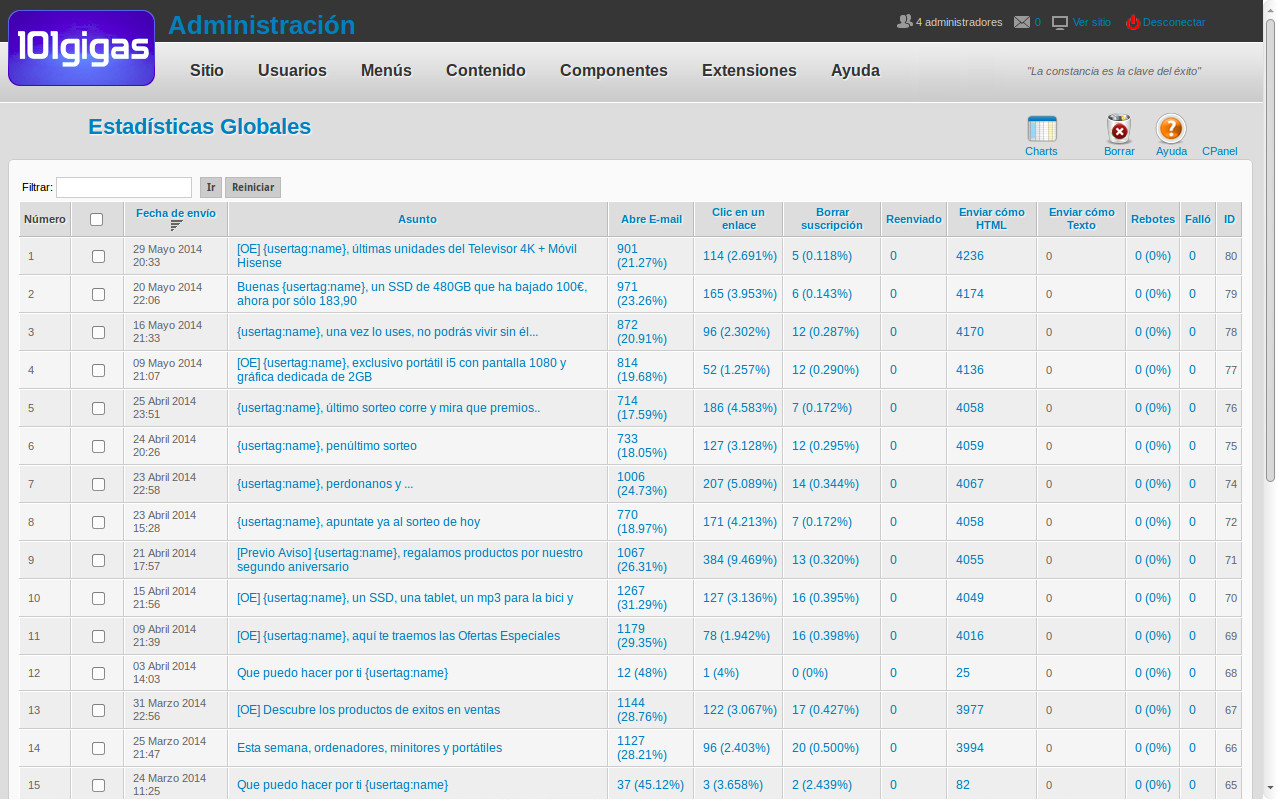Click the Borrar trash icon
This screenshot has height=800, width=1278.
tap(1119, 130)
